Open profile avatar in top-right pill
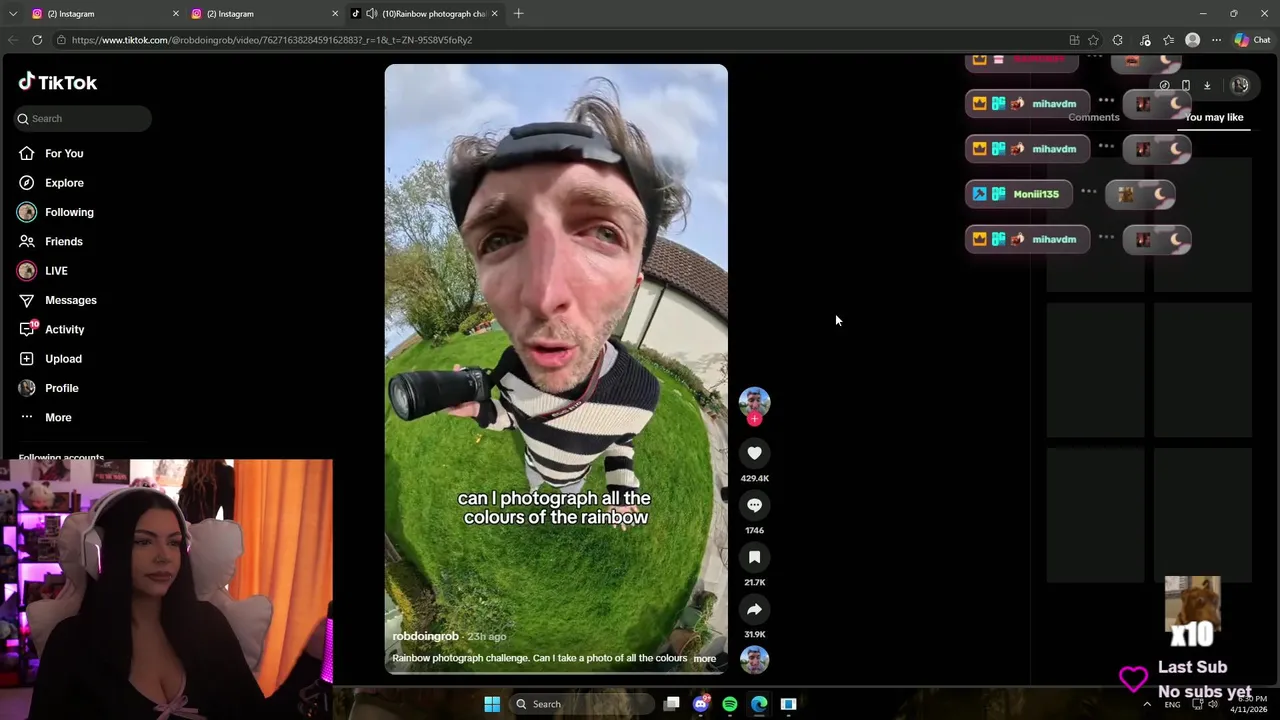Image resolution: width=1280 pixels, height=720 pixels. 1240,85
